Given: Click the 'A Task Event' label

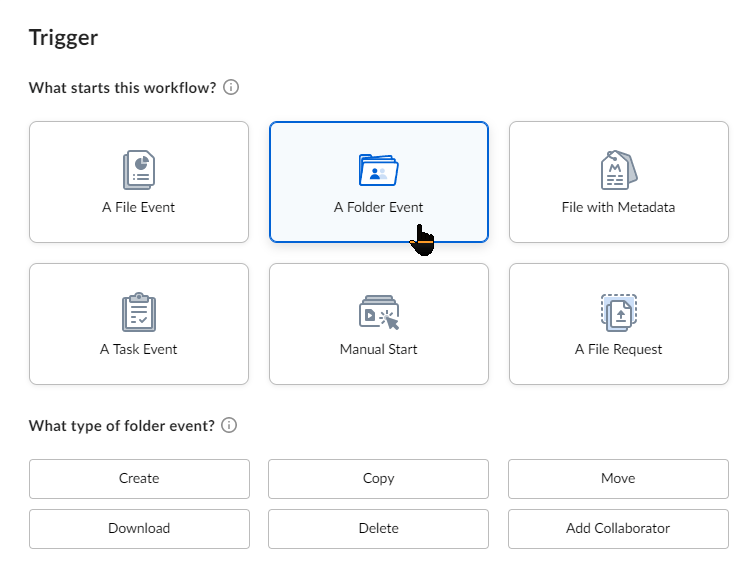Looking at the screenshot, I should (139, 349).
